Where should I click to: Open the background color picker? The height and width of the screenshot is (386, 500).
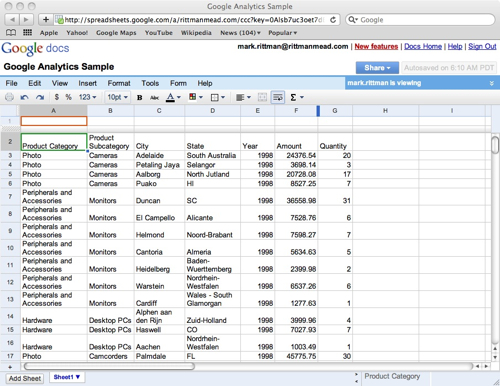[x=196, y=97]
